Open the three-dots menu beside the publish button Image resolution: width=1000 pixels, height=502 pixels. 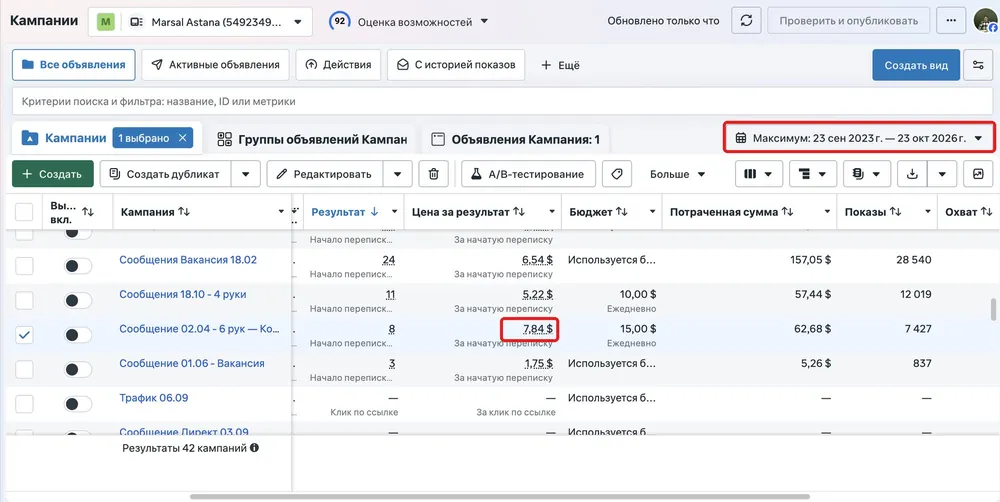pos(951,21)
